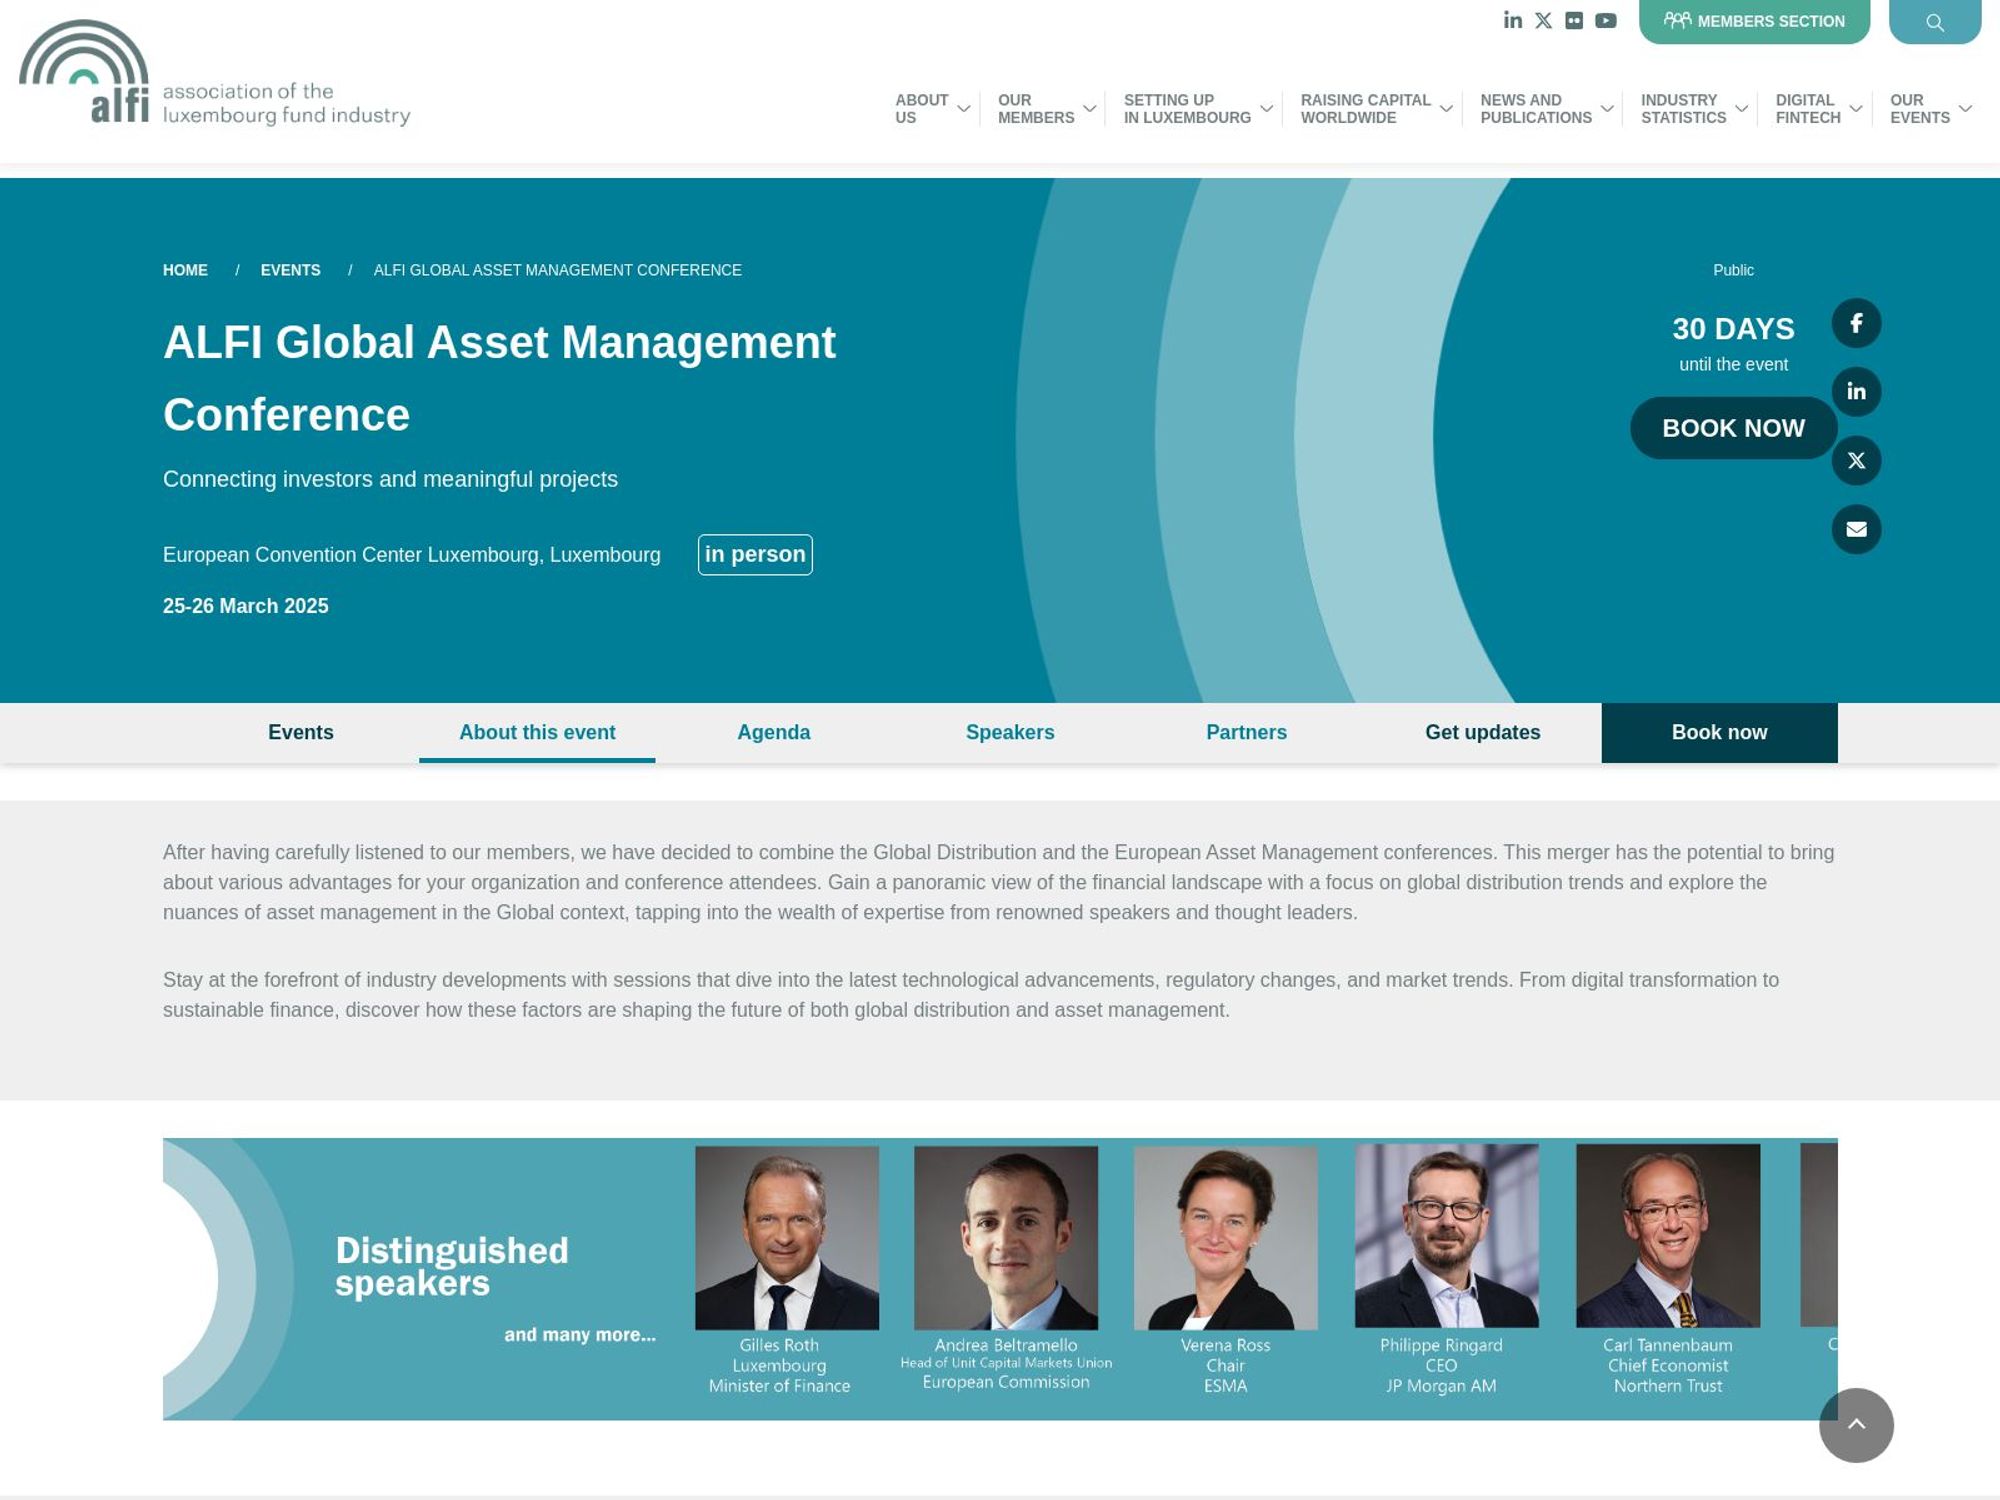Open the Our Members nav item
Viewport: 2000px width, 1500px height.
click(x=1036, y=109)
